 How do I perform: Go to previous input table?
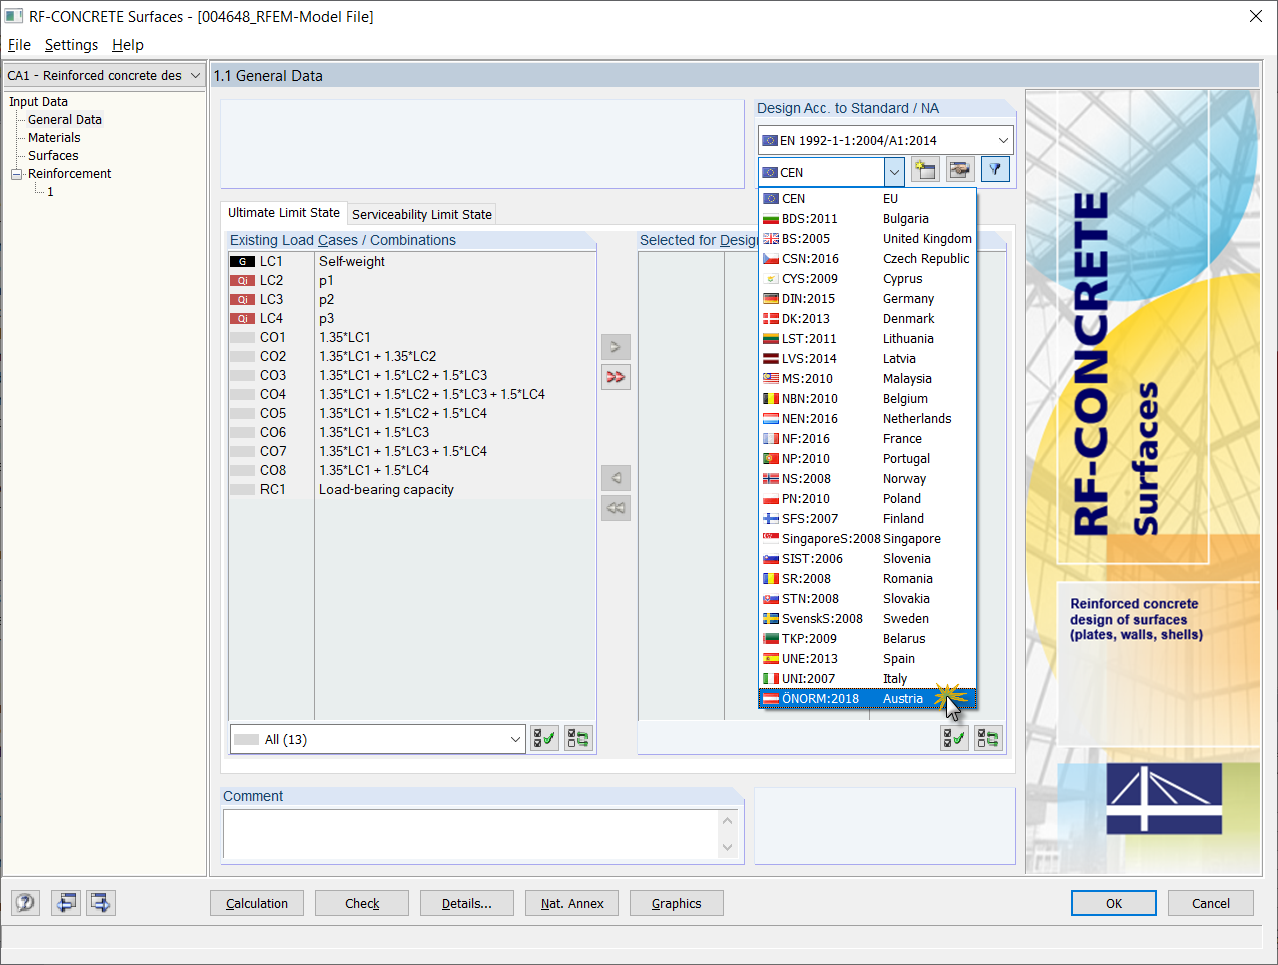coord(66,902)
